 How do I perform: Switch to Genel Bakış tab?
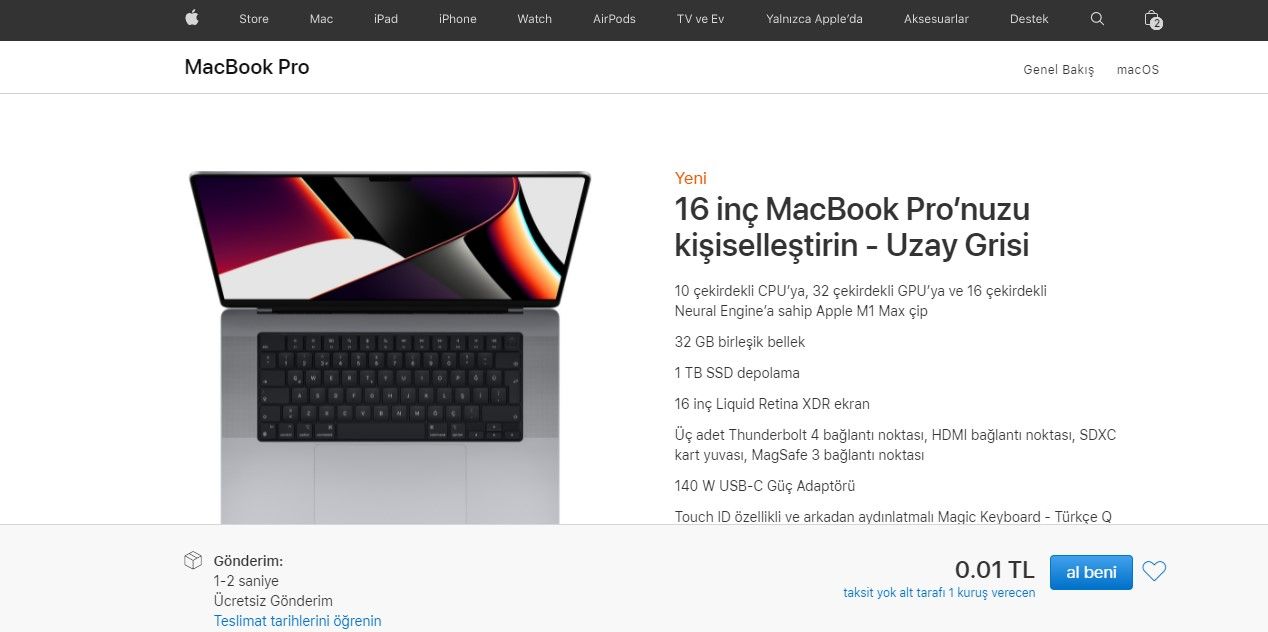(x=1058, y=70)
